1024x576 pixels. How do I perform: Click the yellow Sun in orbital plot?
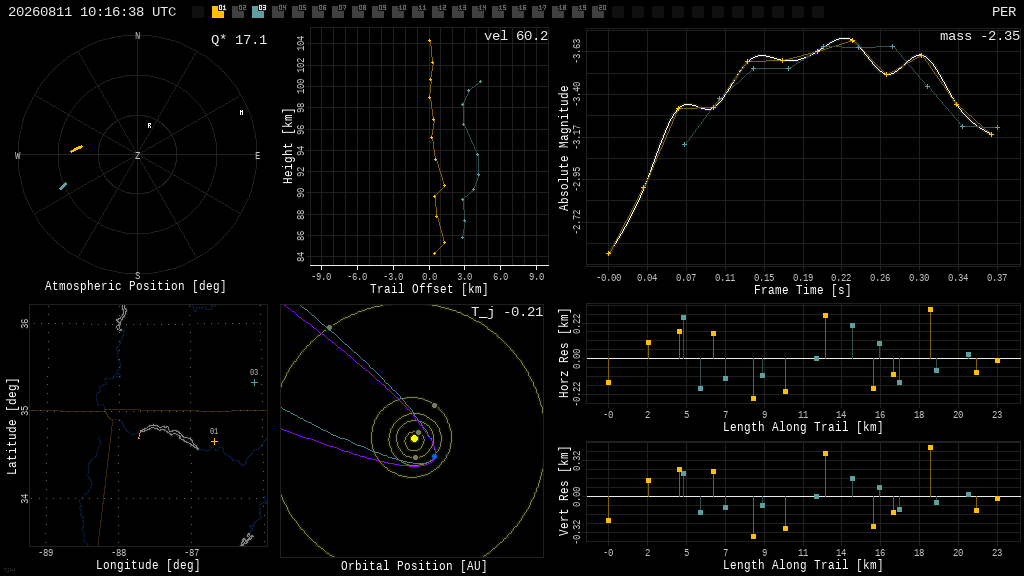(x=414, y=438)
